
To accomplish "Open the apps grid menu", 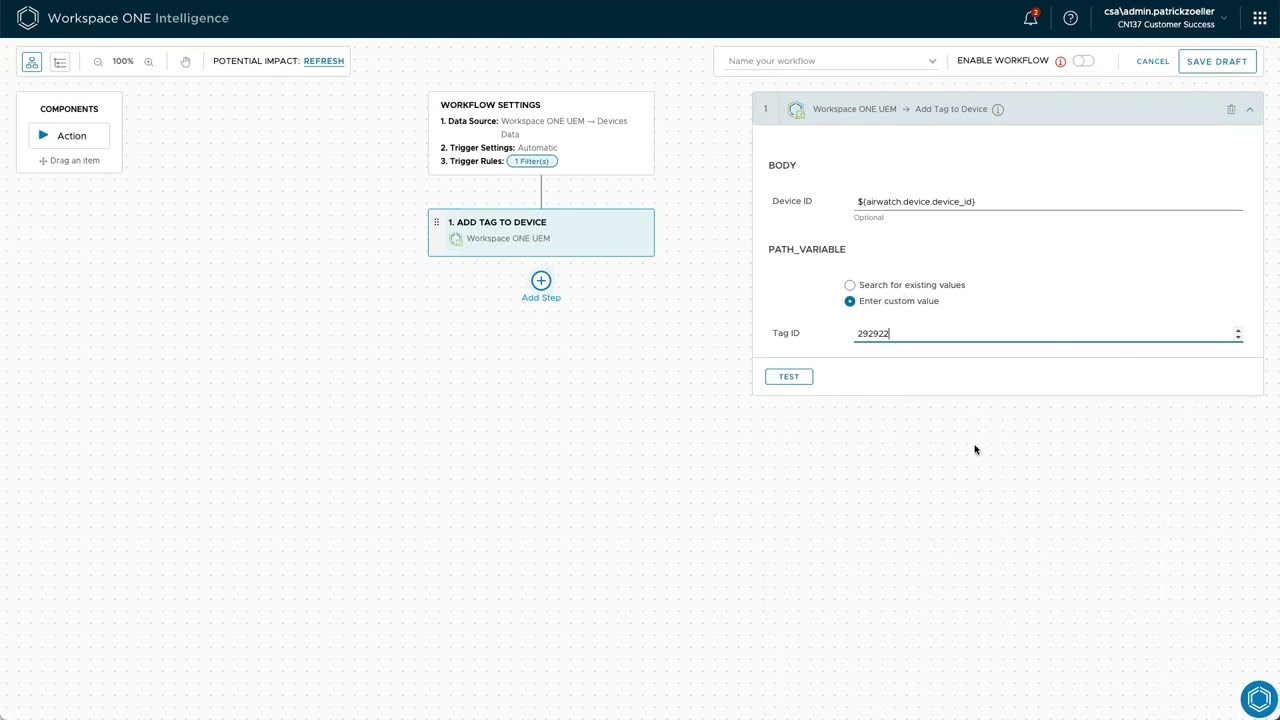I will click(x=1260, y=18).
